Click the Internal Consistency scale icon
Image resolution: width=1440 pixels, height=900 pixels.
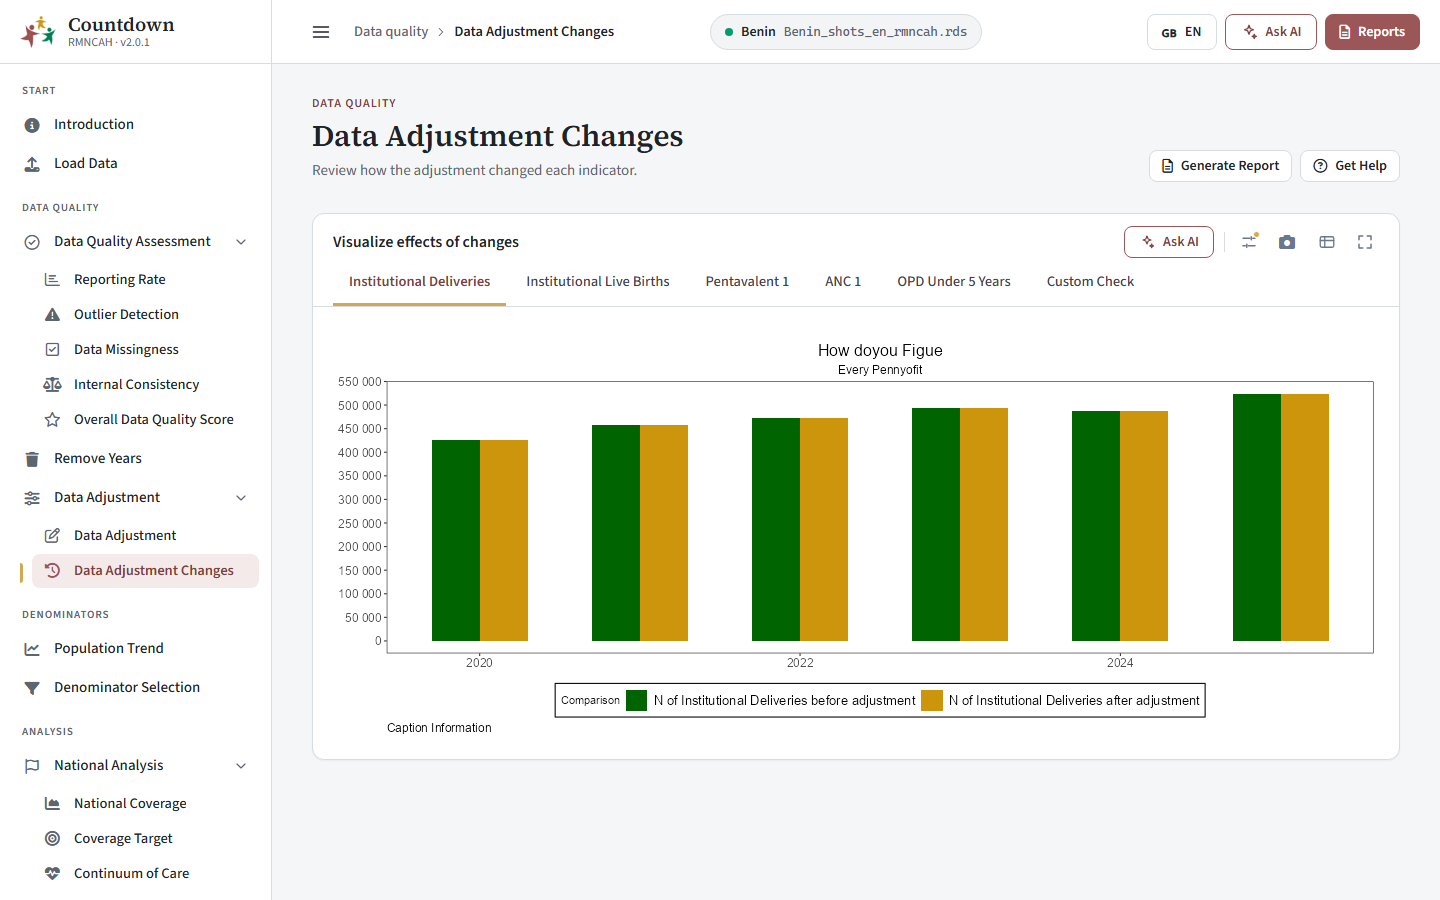click(52, 385)
